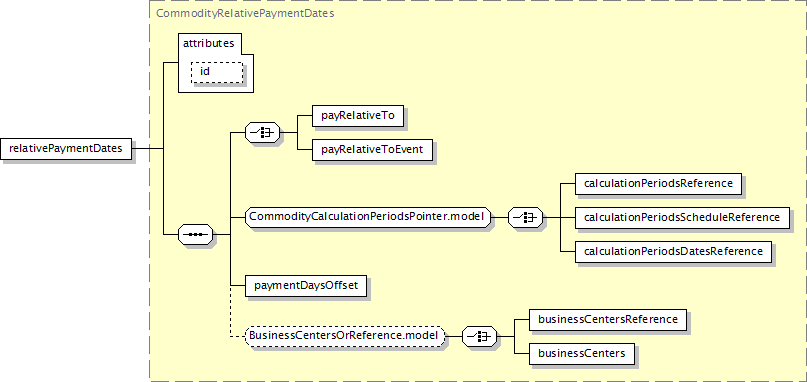Click the attributes heading text
Viewport: 807px width, 382px height.
(x=209, y=44)
